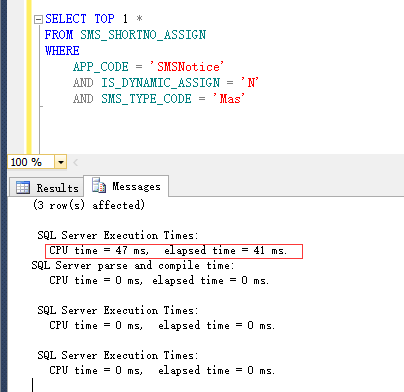Click the horizontal scroll left arrow
Viewport: 404px width, 392px height.
pos(76,163)
